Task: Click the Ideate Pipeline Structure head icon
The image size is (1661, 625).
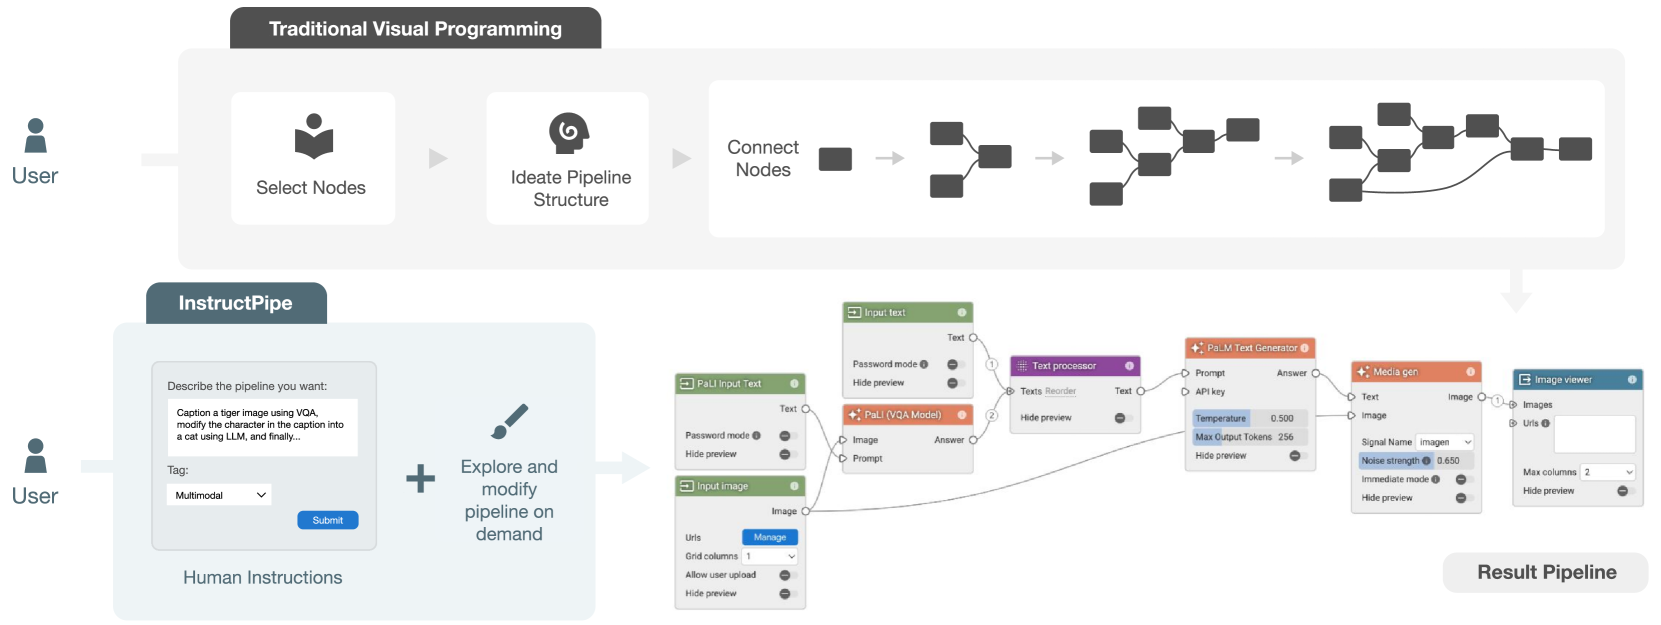Action: 569,133
